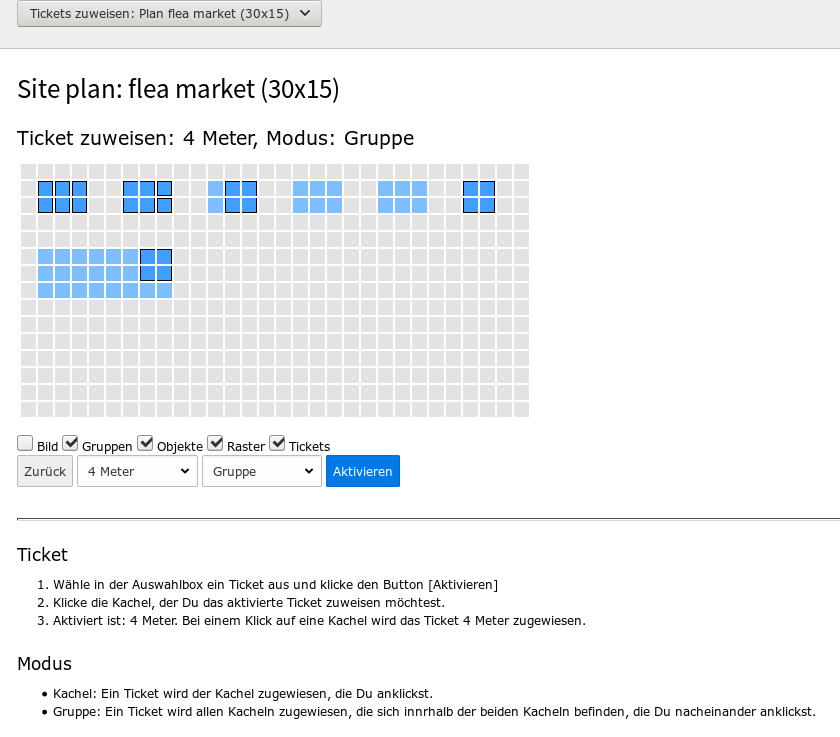Uncheck the Gruppen checkbox
The image size is (840, 737).
(70, 443)
